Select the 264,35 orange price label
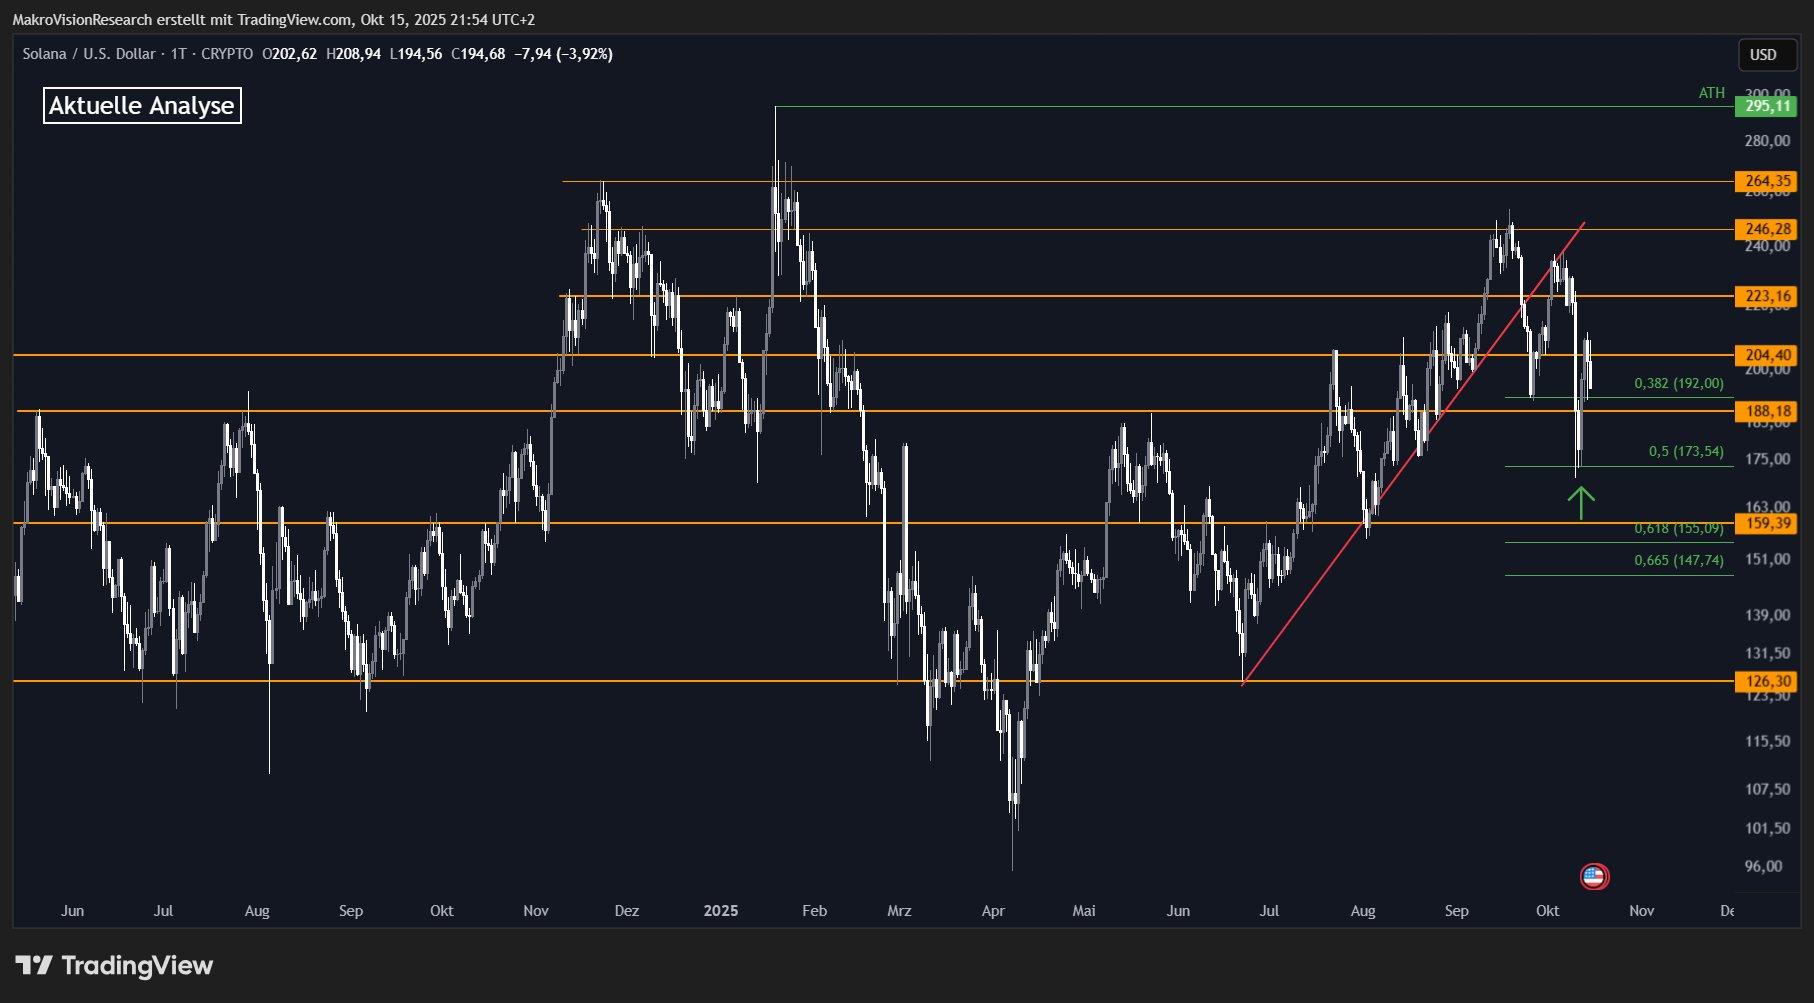This screenshot has width=1814, height=1003. pyautogui.click(x=1766, y=181)
